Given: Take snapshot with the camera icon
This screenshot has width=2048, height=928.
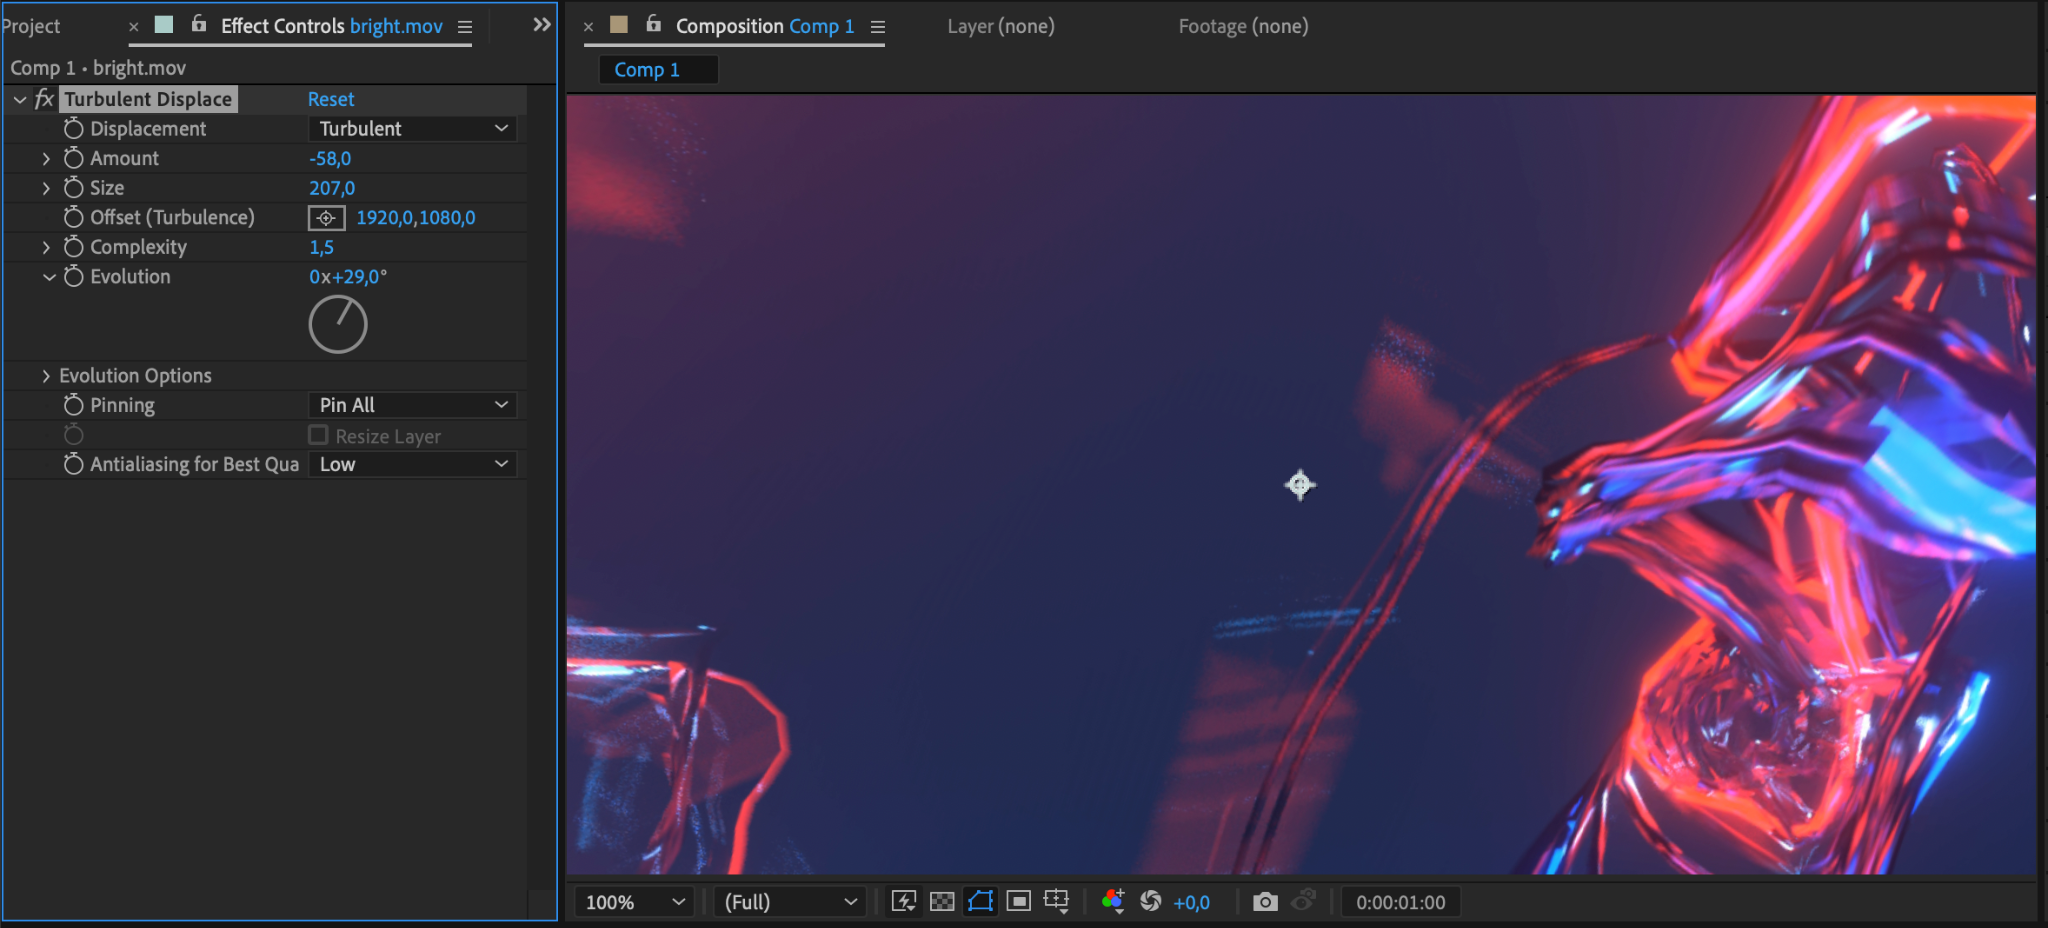Looking at the screenshot, I should pos(1265,901).
